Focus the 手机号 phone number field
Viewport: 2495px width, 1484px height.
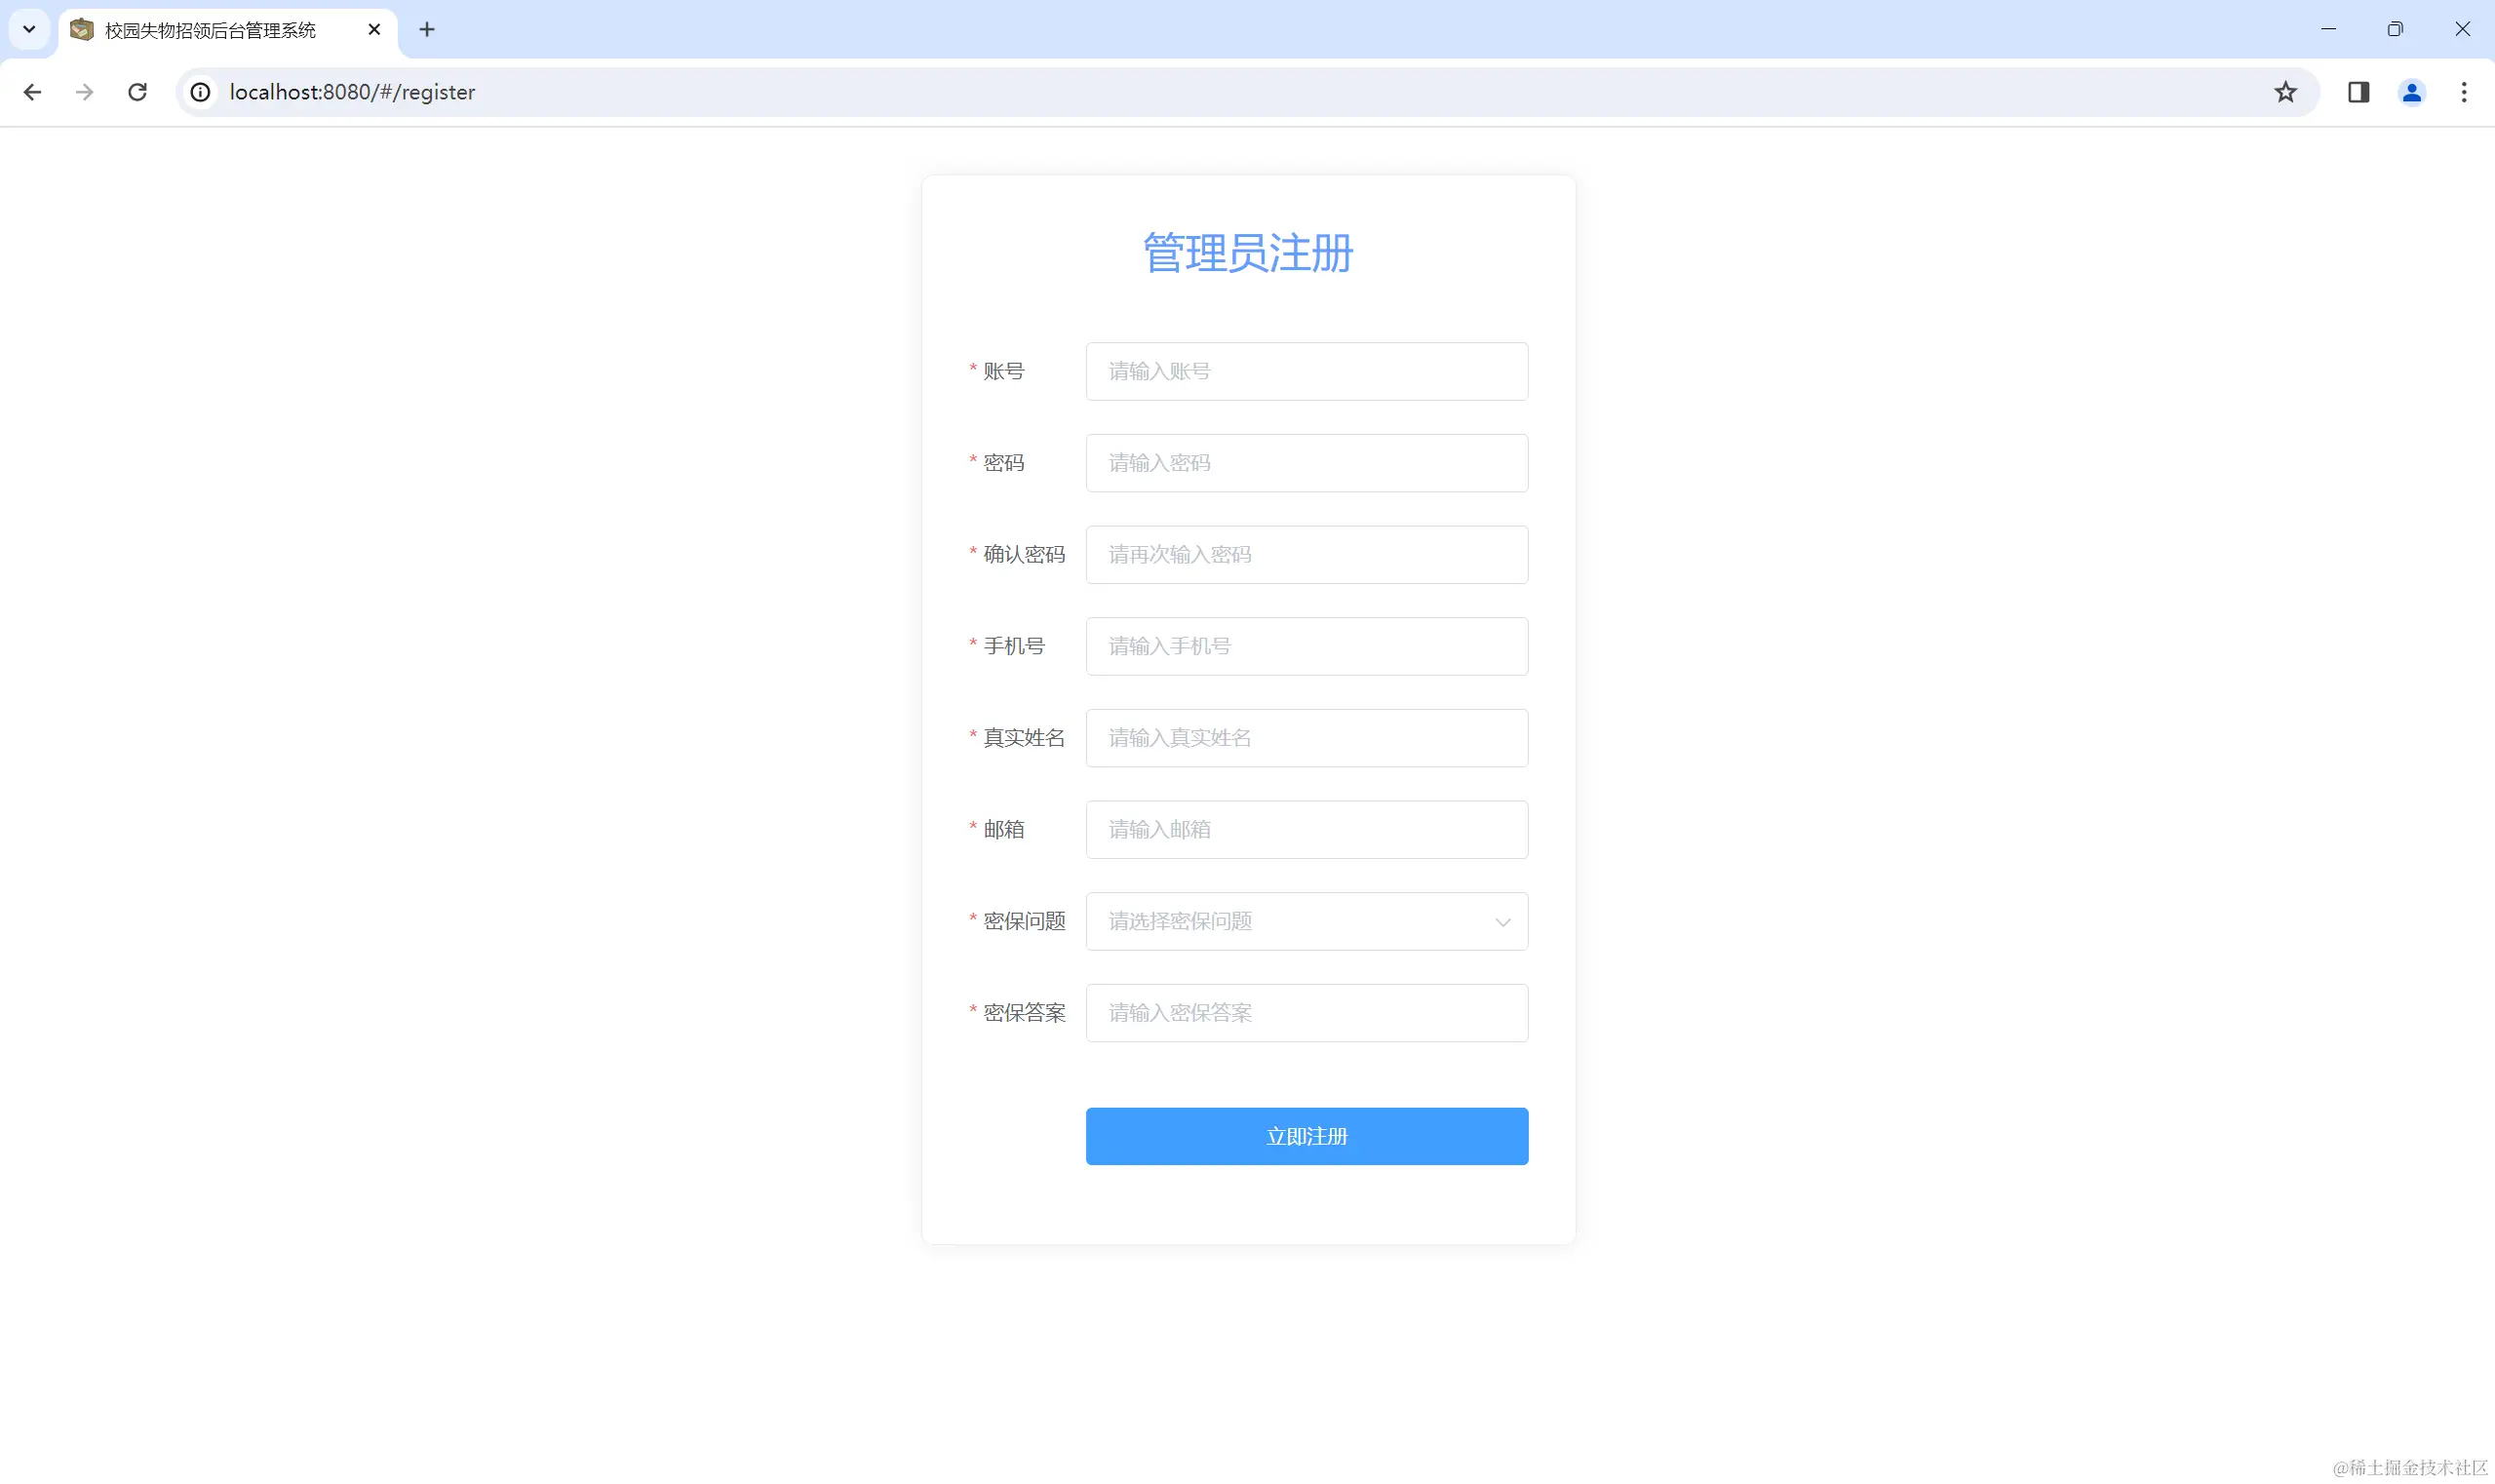click(x=1306, y=646)
